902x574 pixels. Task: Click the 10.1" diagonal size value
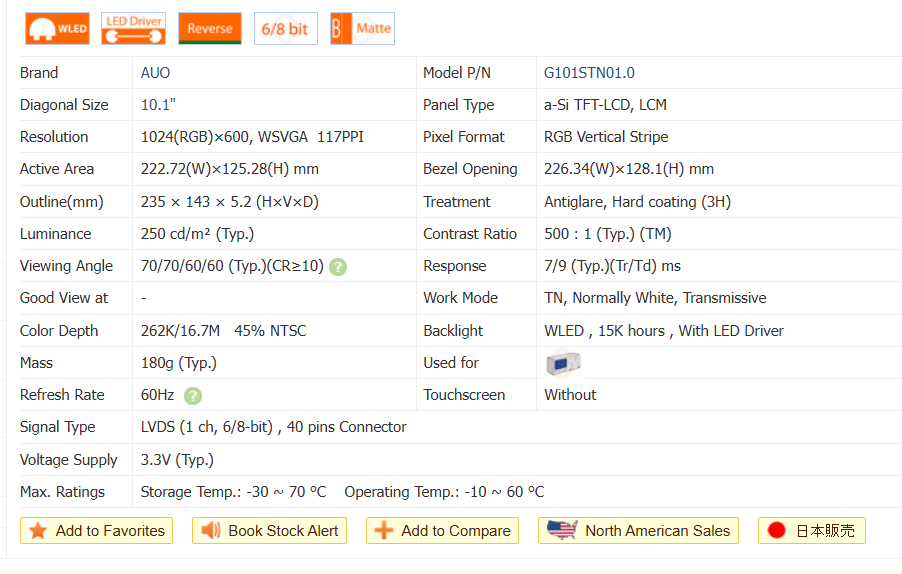point(158,105)
